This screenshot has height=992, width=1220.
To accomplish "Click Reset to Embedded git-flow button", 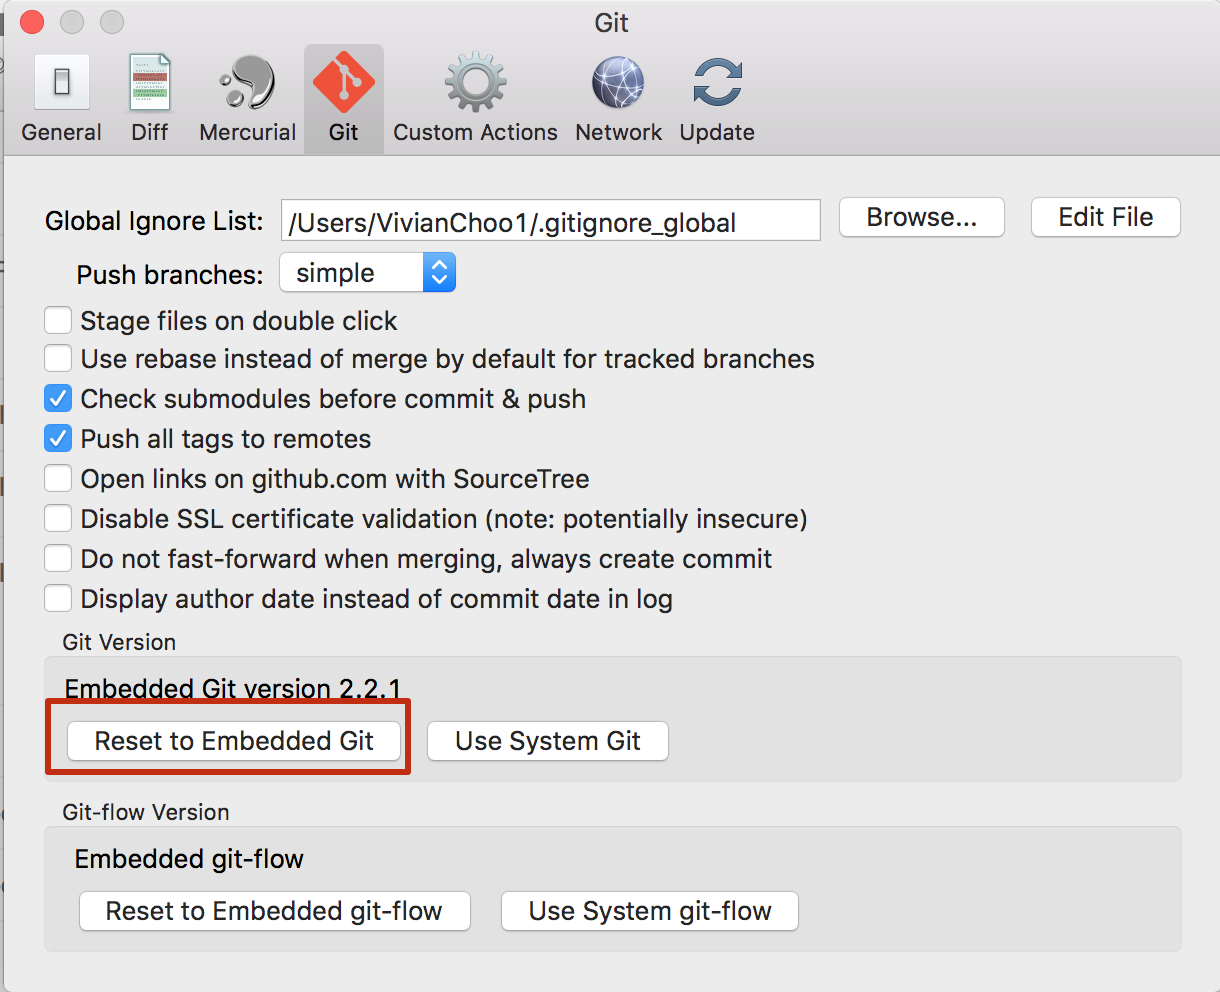I will pyautogui.click(x=274, y=911).
